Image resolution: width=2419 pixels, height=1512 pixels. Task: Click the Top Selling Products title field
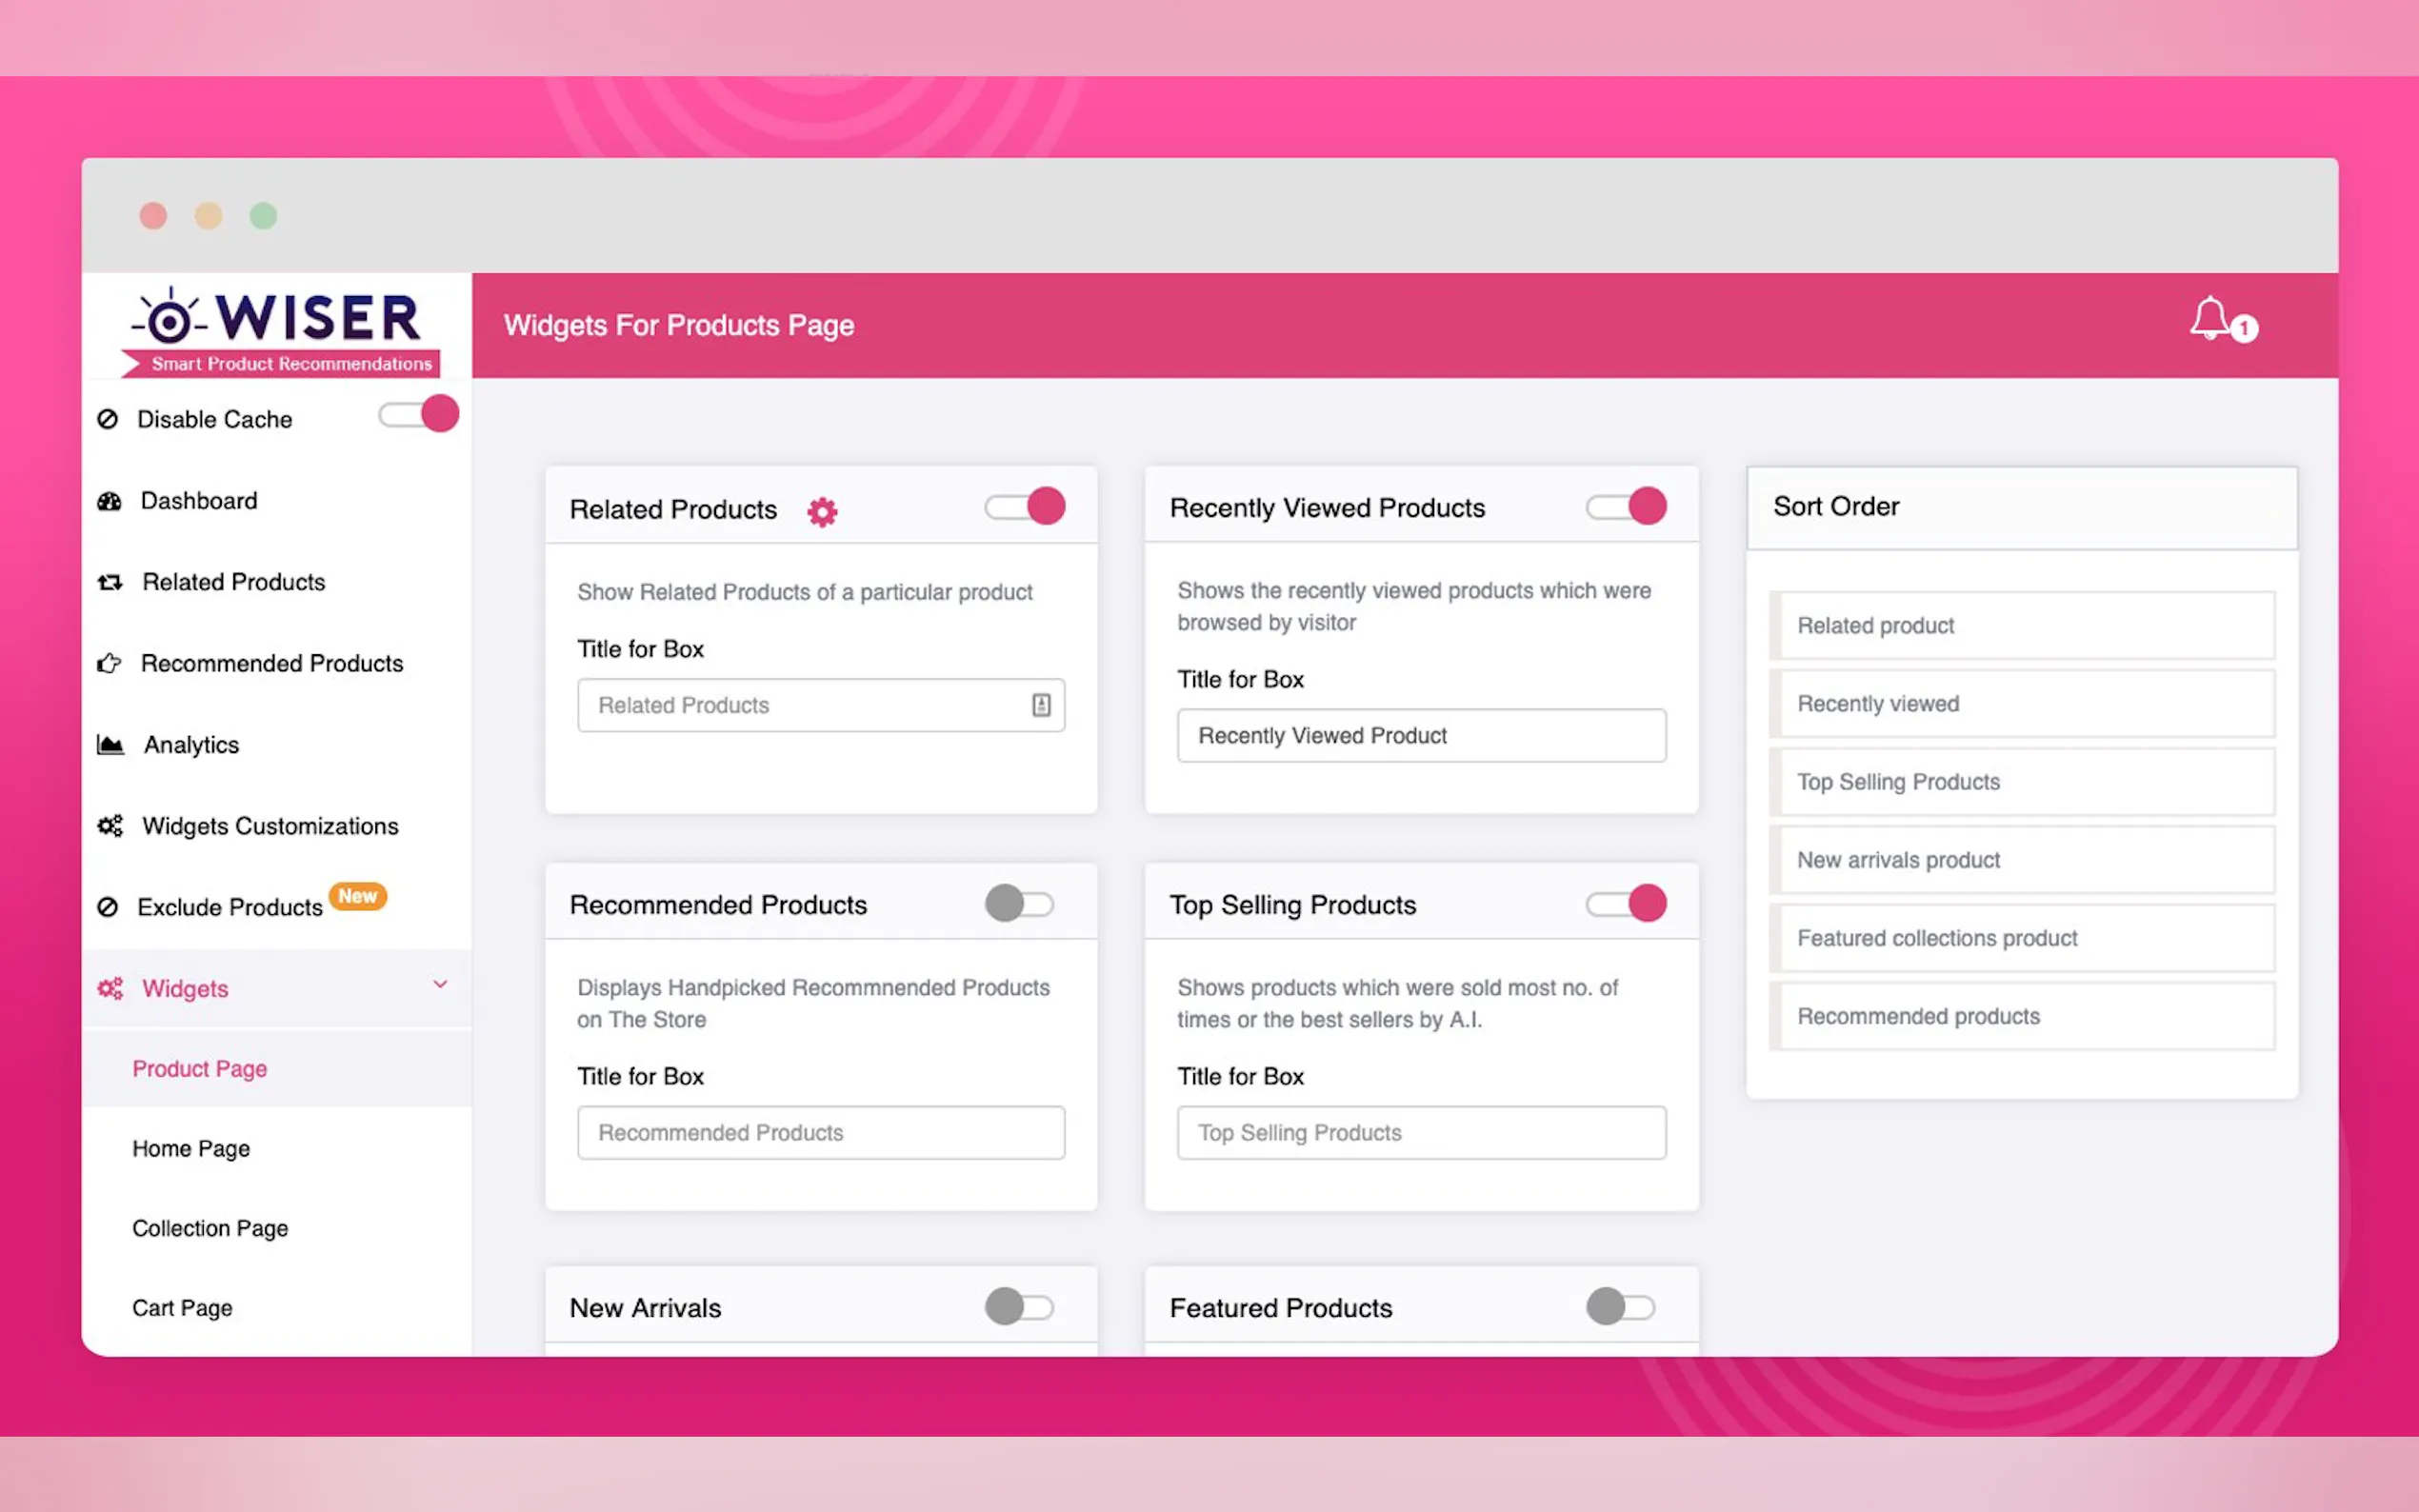point(1421,1132)
